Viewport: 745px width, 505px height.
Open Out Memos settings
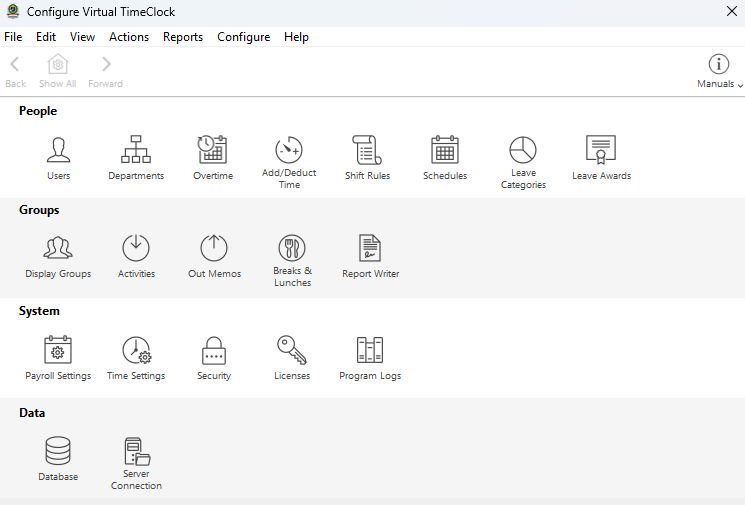214,257
